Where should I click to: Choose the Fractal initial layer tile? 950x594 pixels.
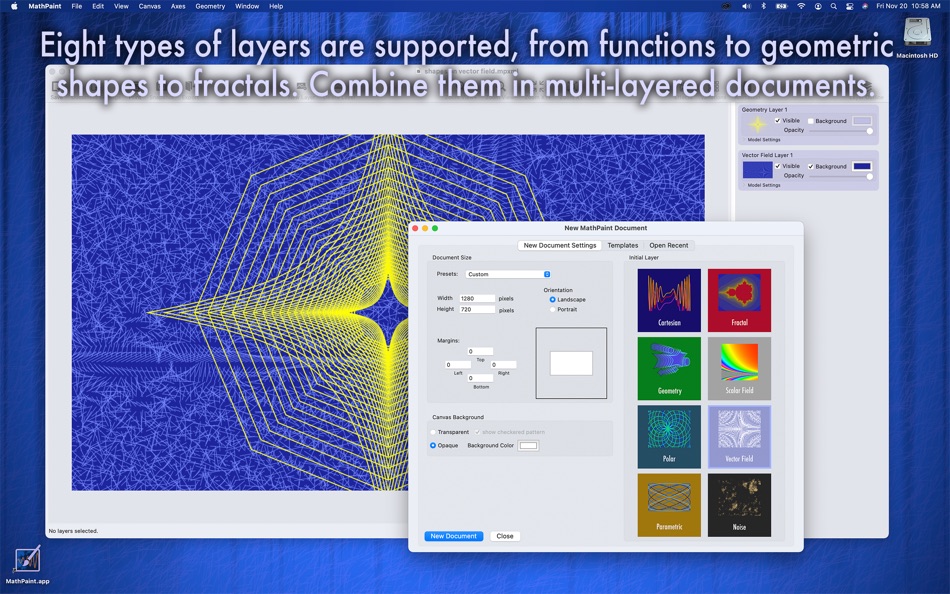[739, 300]
